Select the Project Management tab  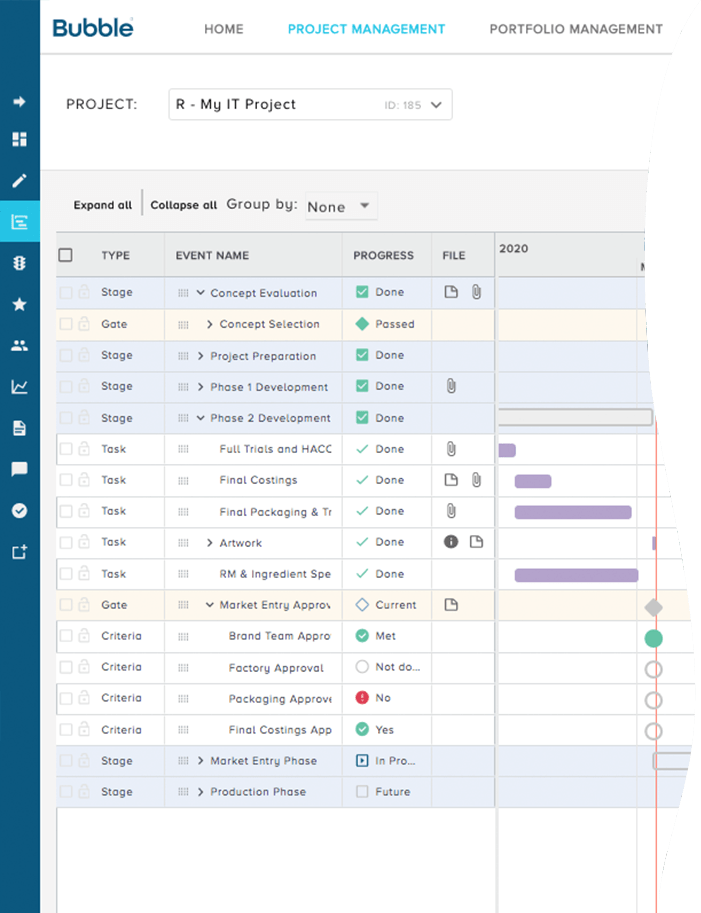[x=366, y=29]
